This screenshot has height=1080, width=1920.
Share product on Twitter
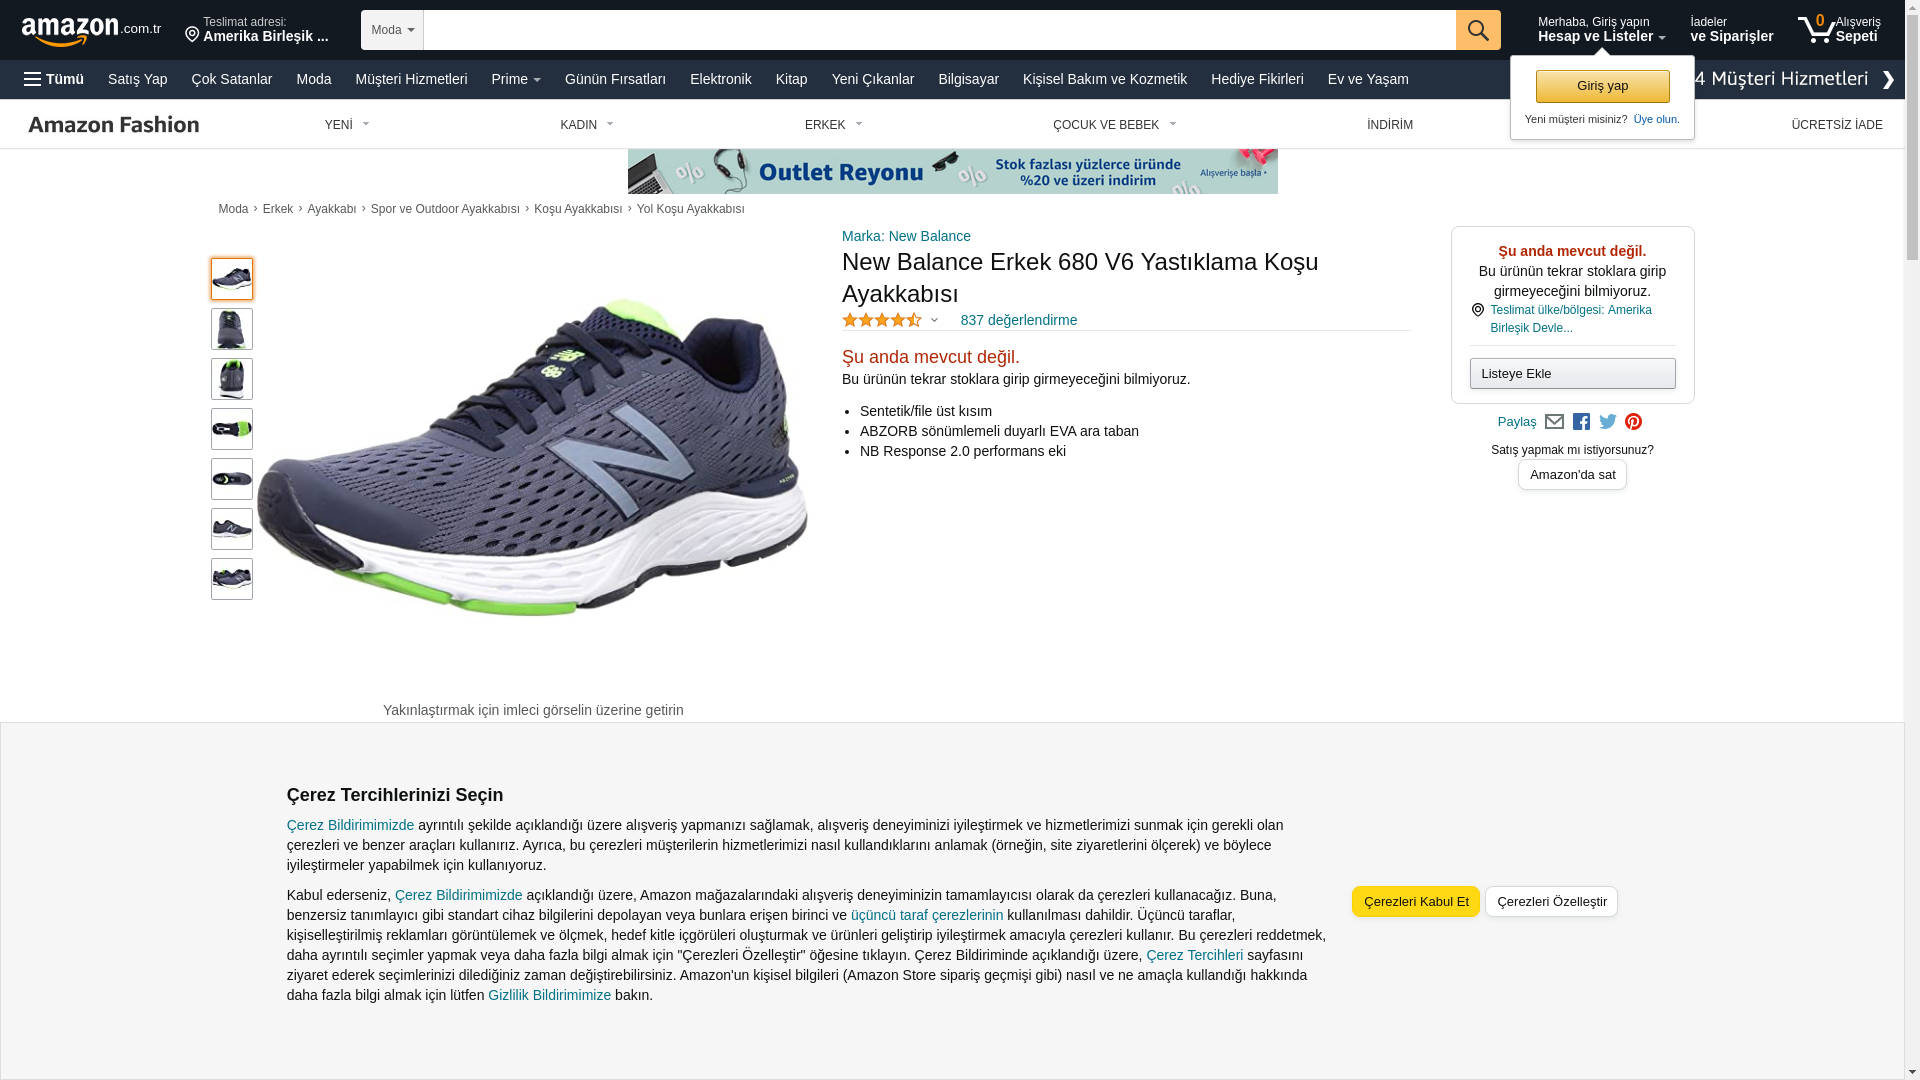[1608, 422]
